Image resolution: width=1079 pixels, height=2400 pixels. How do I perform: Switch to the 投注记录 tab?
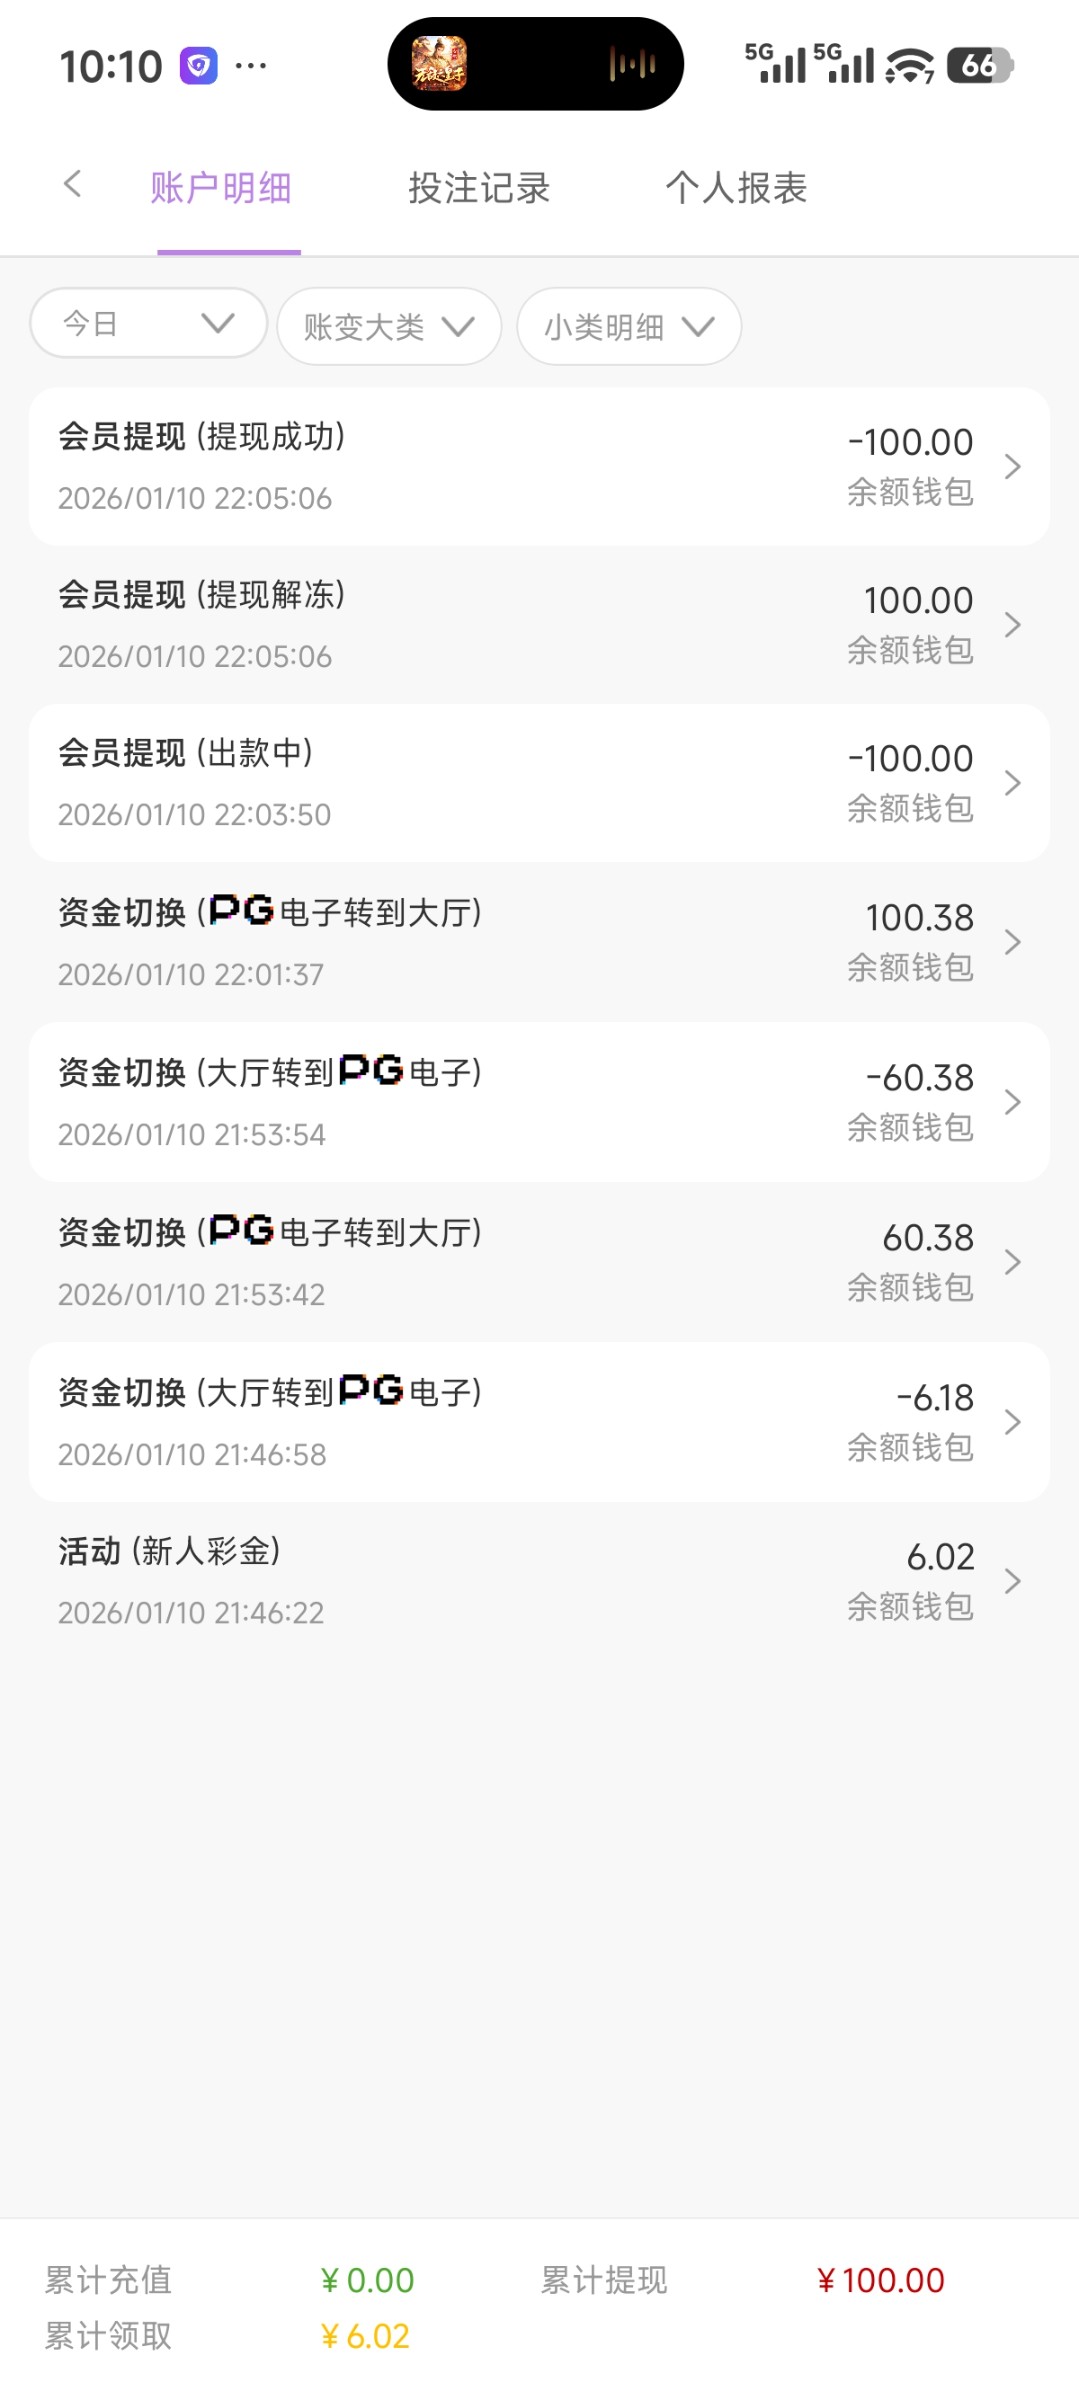tap(479, 188)
